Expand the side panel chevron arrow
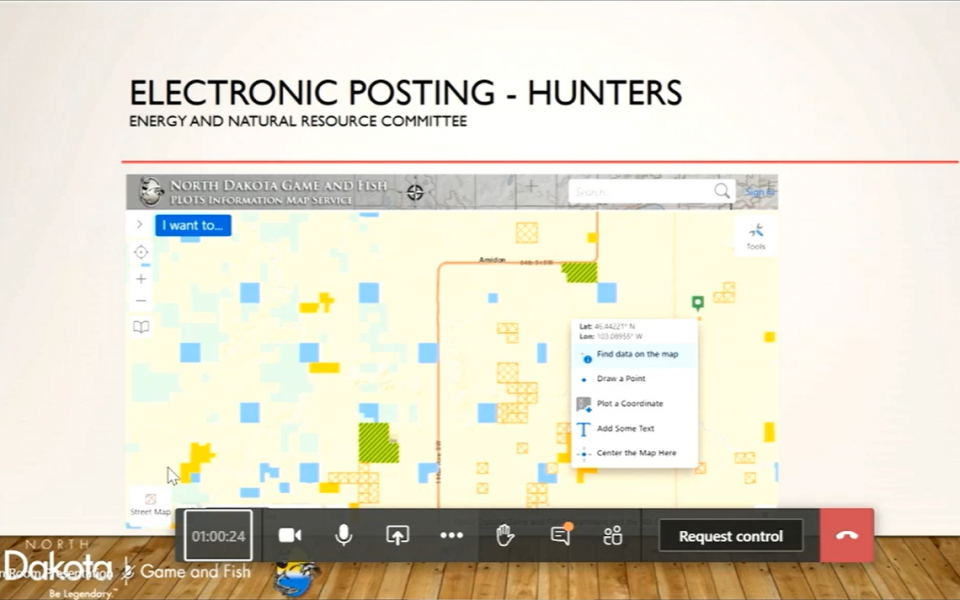The width and height of the screenshot is (960, 600). tap(140, 225)
